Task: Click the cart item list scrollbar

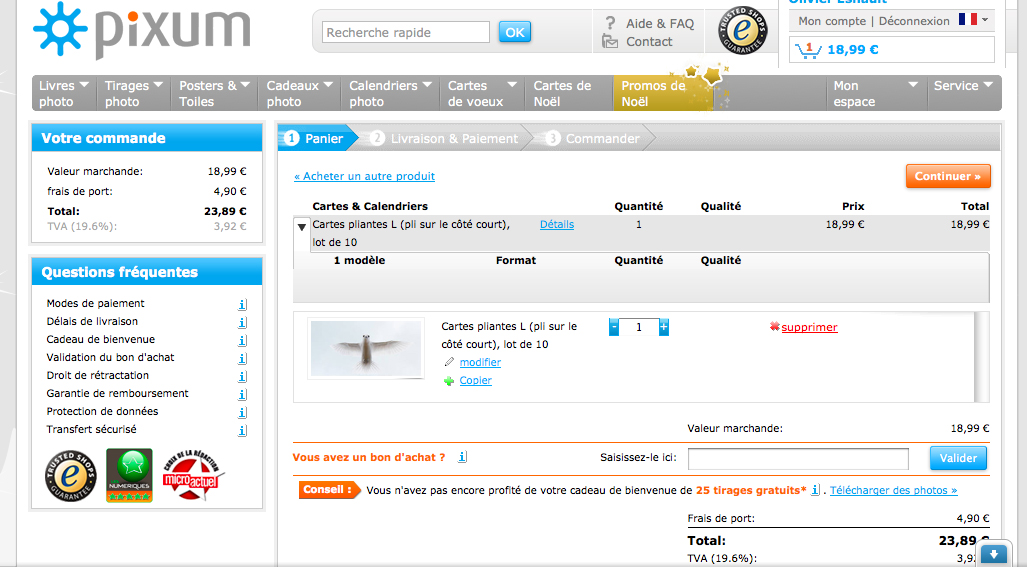Action: 982,357
